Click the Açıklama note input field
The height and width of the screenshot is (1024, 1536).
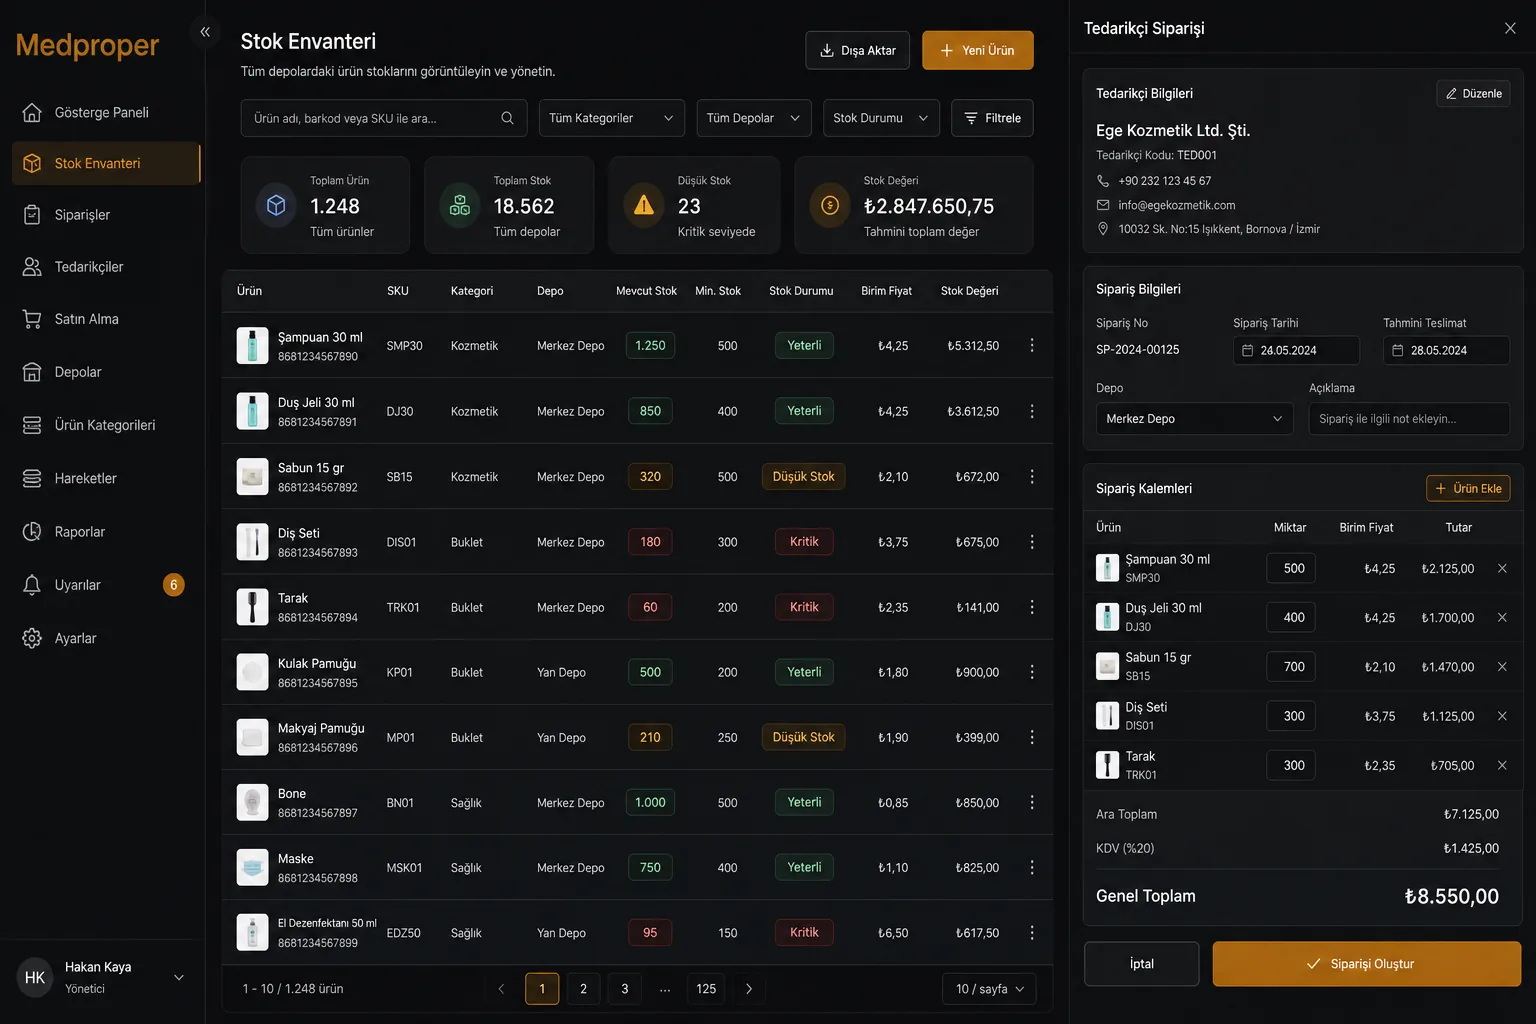(x=1409, y=419)
